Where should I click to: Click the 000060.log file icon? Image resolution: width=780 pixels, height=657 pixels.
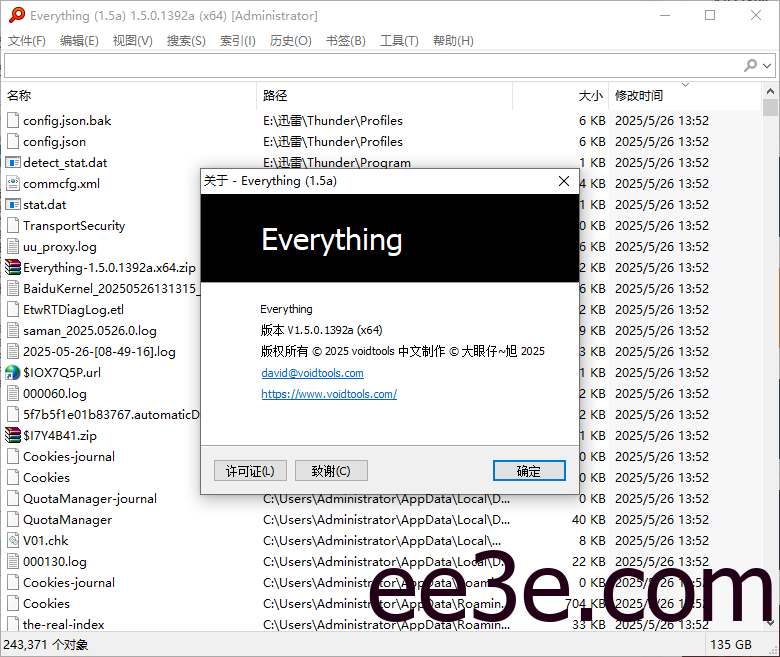coord(13,393)
